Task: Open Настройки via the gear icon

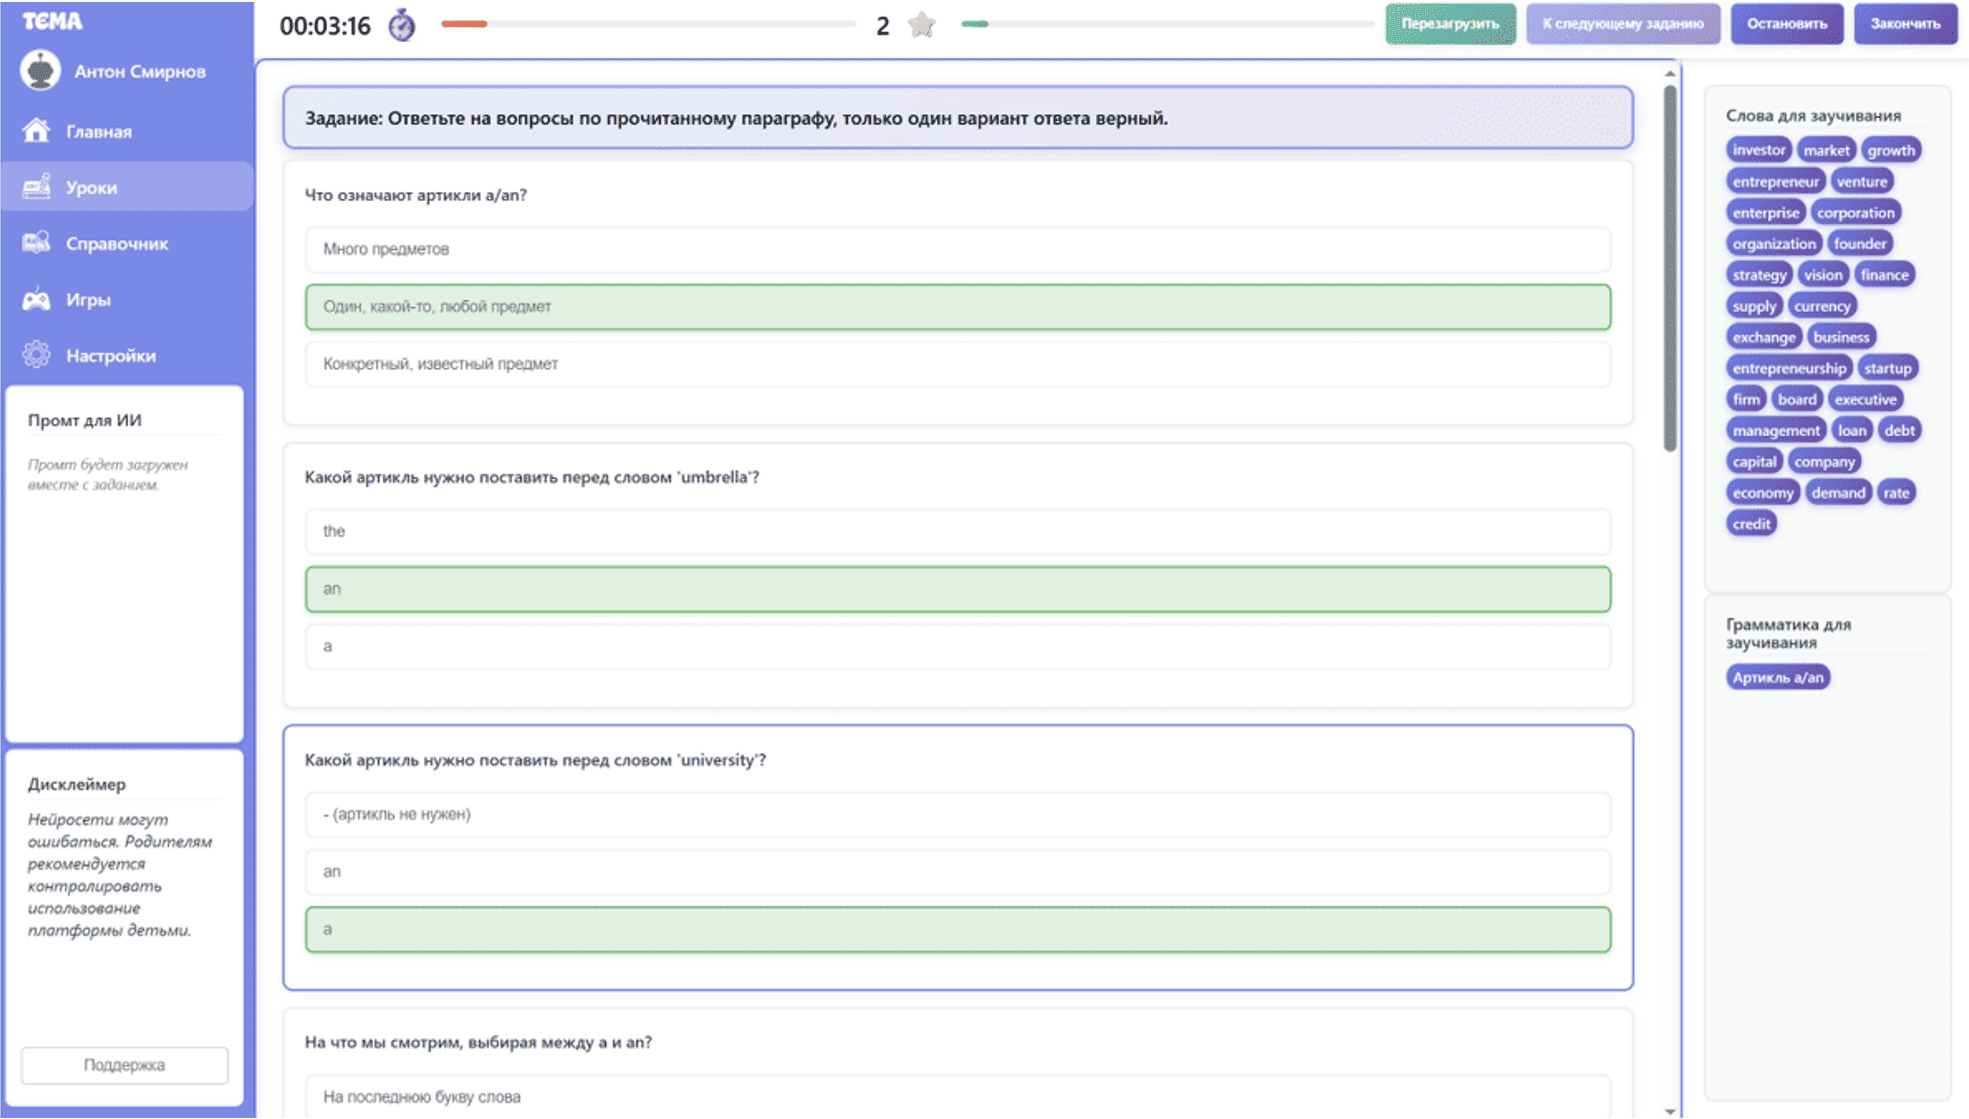Action: point(37,355)
